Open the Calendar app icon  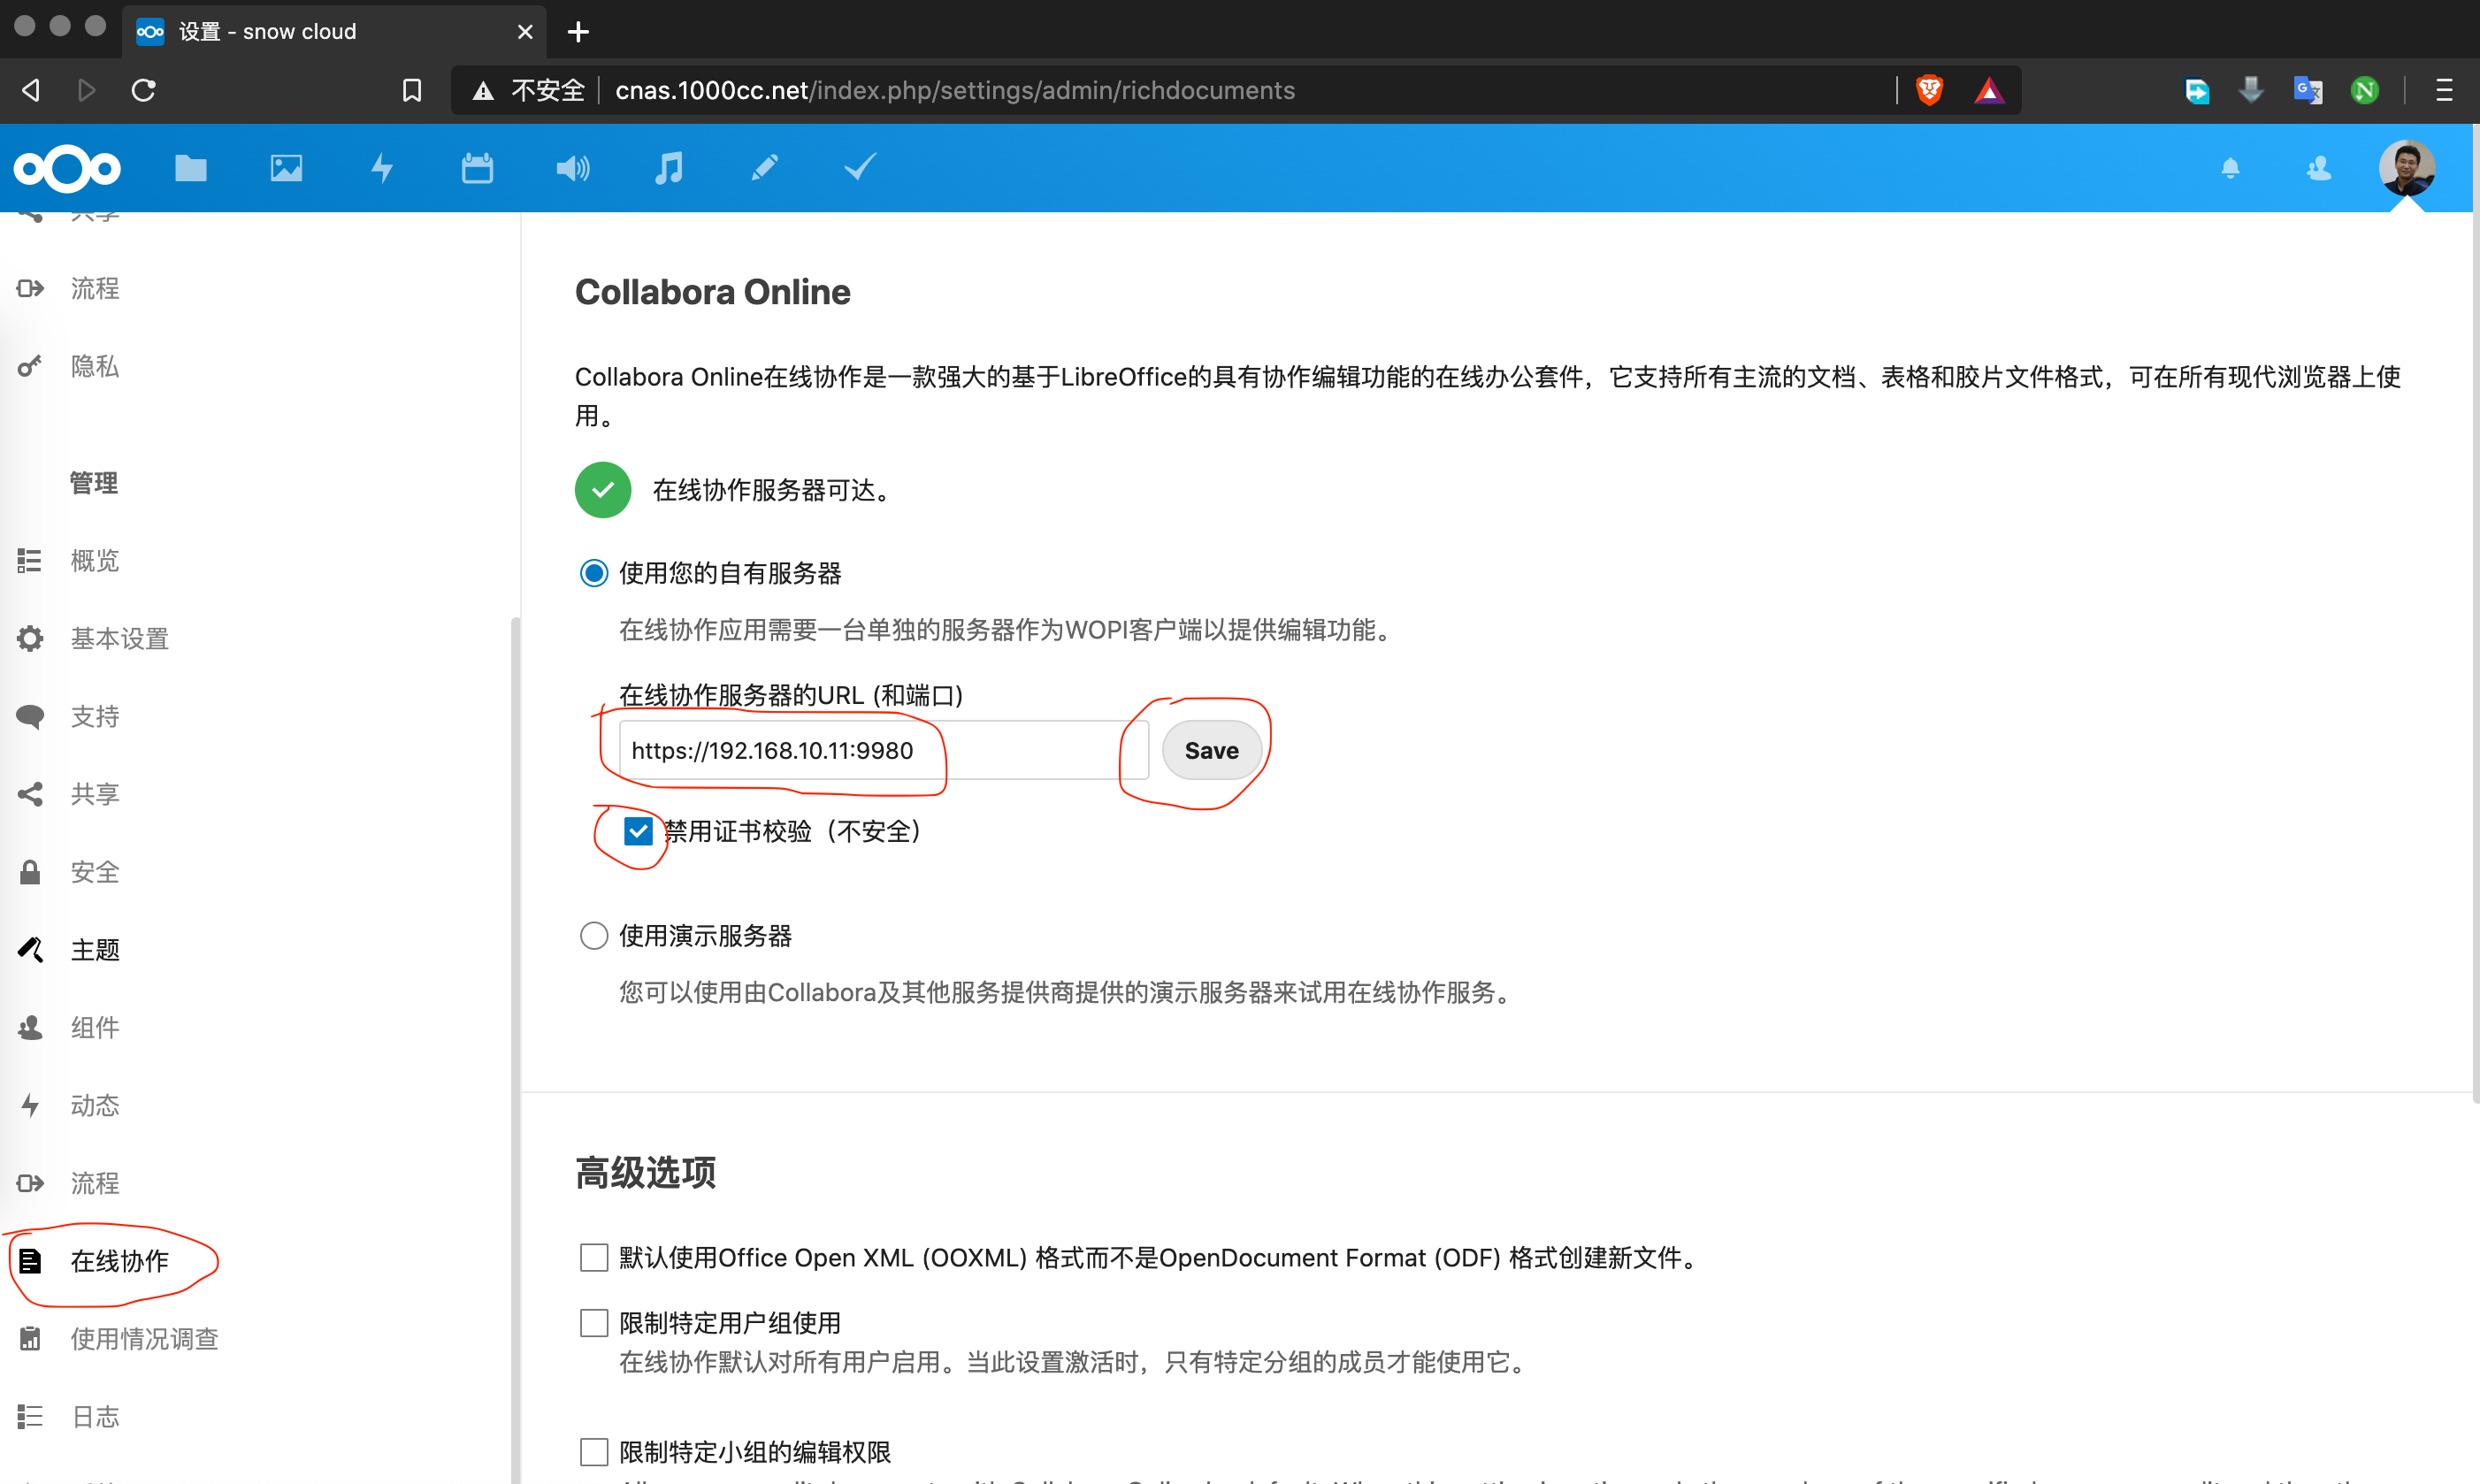pyautogui.click(x=477, y=168)
